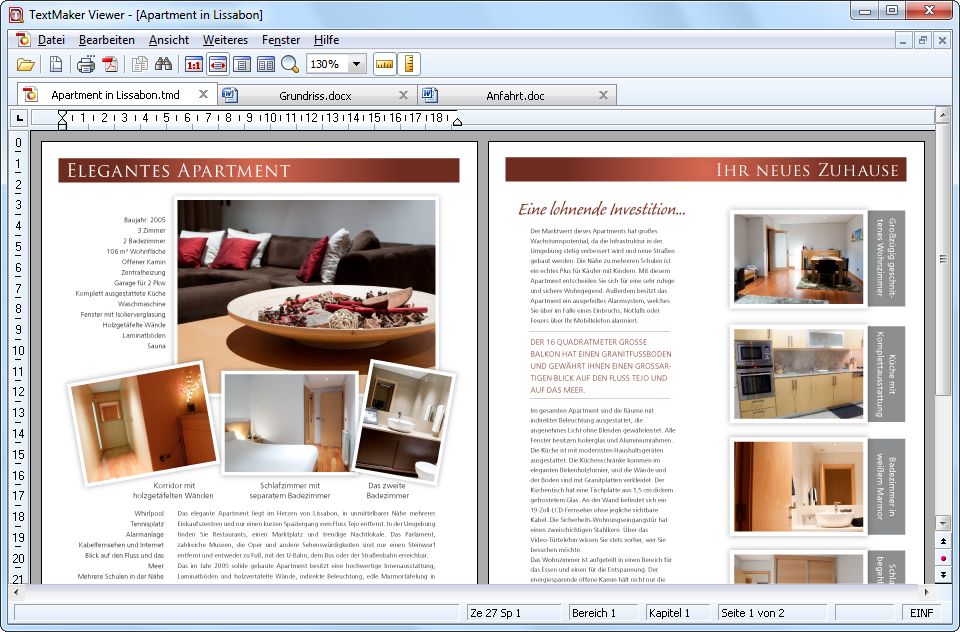960x632 pixels.
Task: Click the grayed-out copy icon
Action: (x=140, y=64)
